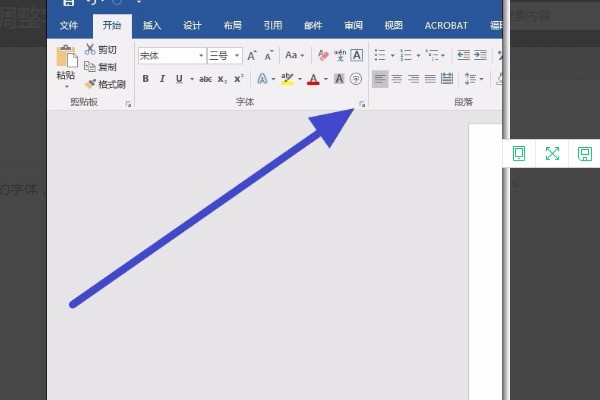The width and height of the screenshot is (600, 400).
Task: Expand the Font dialog launcher
Action: click(x=362, y=104)
